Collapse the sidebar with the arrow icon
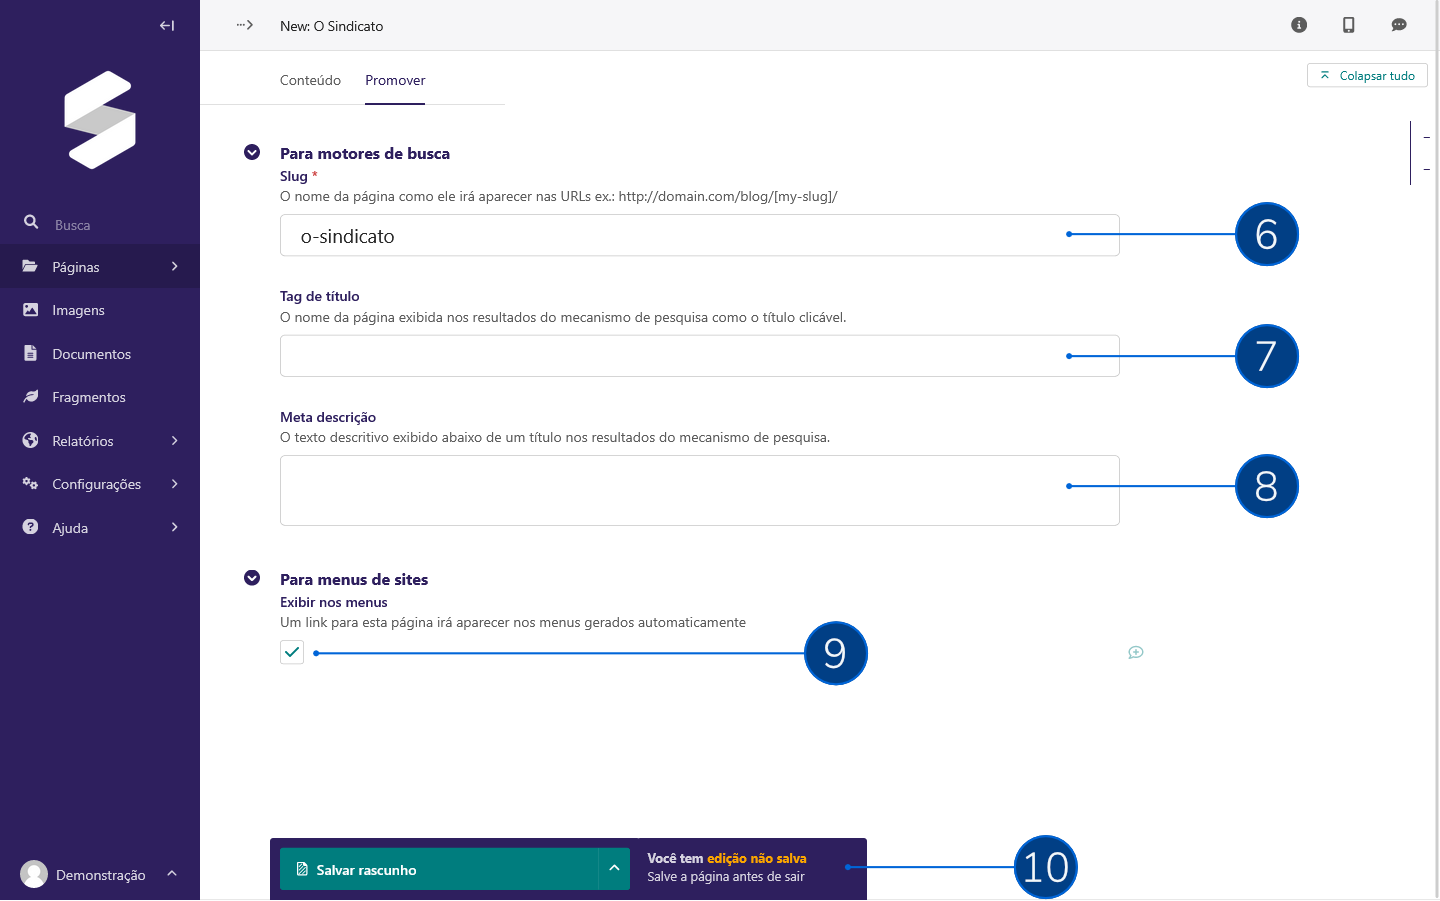 click(167, 26)
